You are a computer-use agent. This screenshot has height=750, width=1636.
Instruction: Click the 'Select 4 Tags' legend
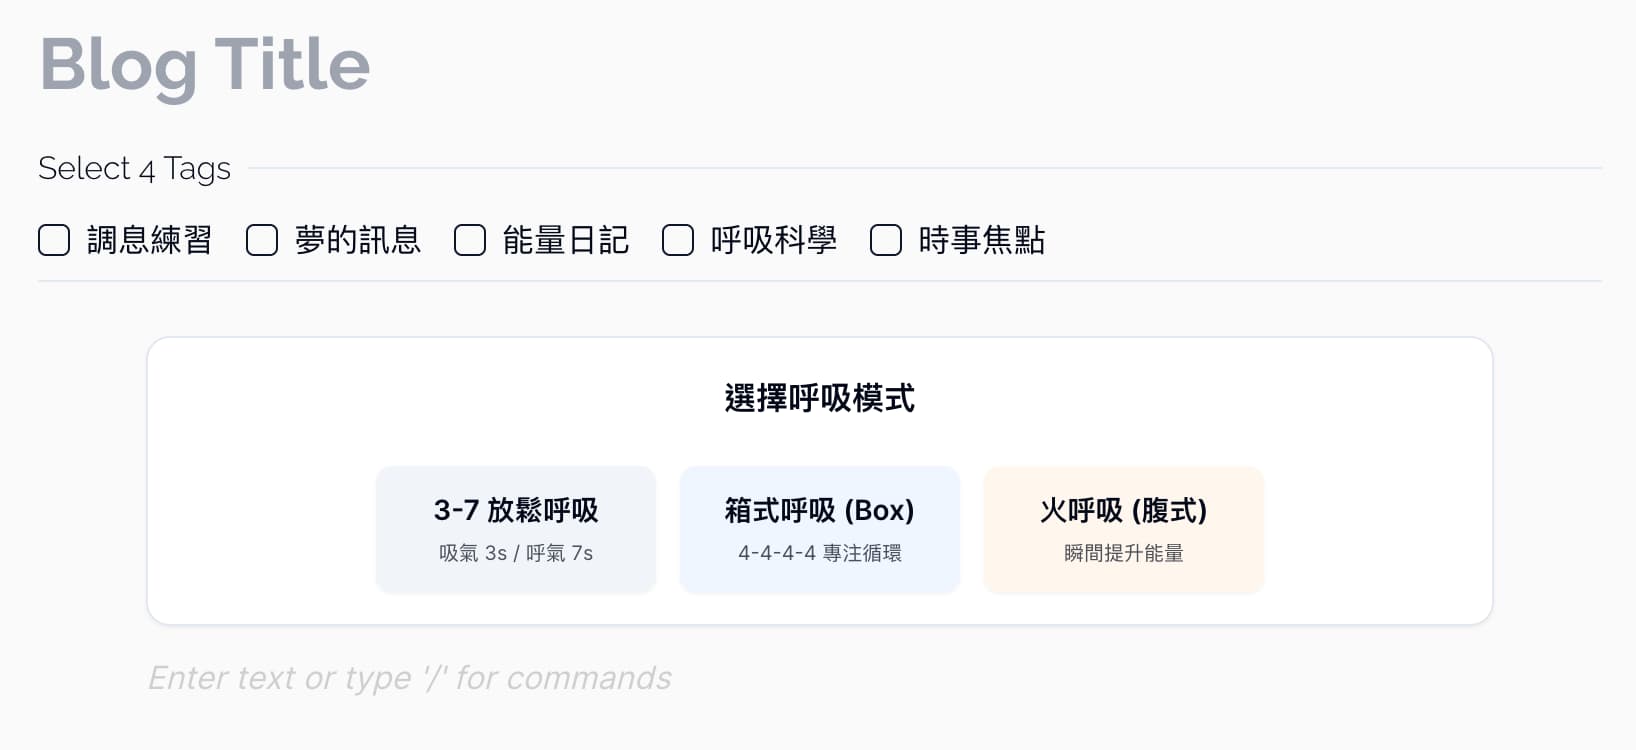(134, 168)
